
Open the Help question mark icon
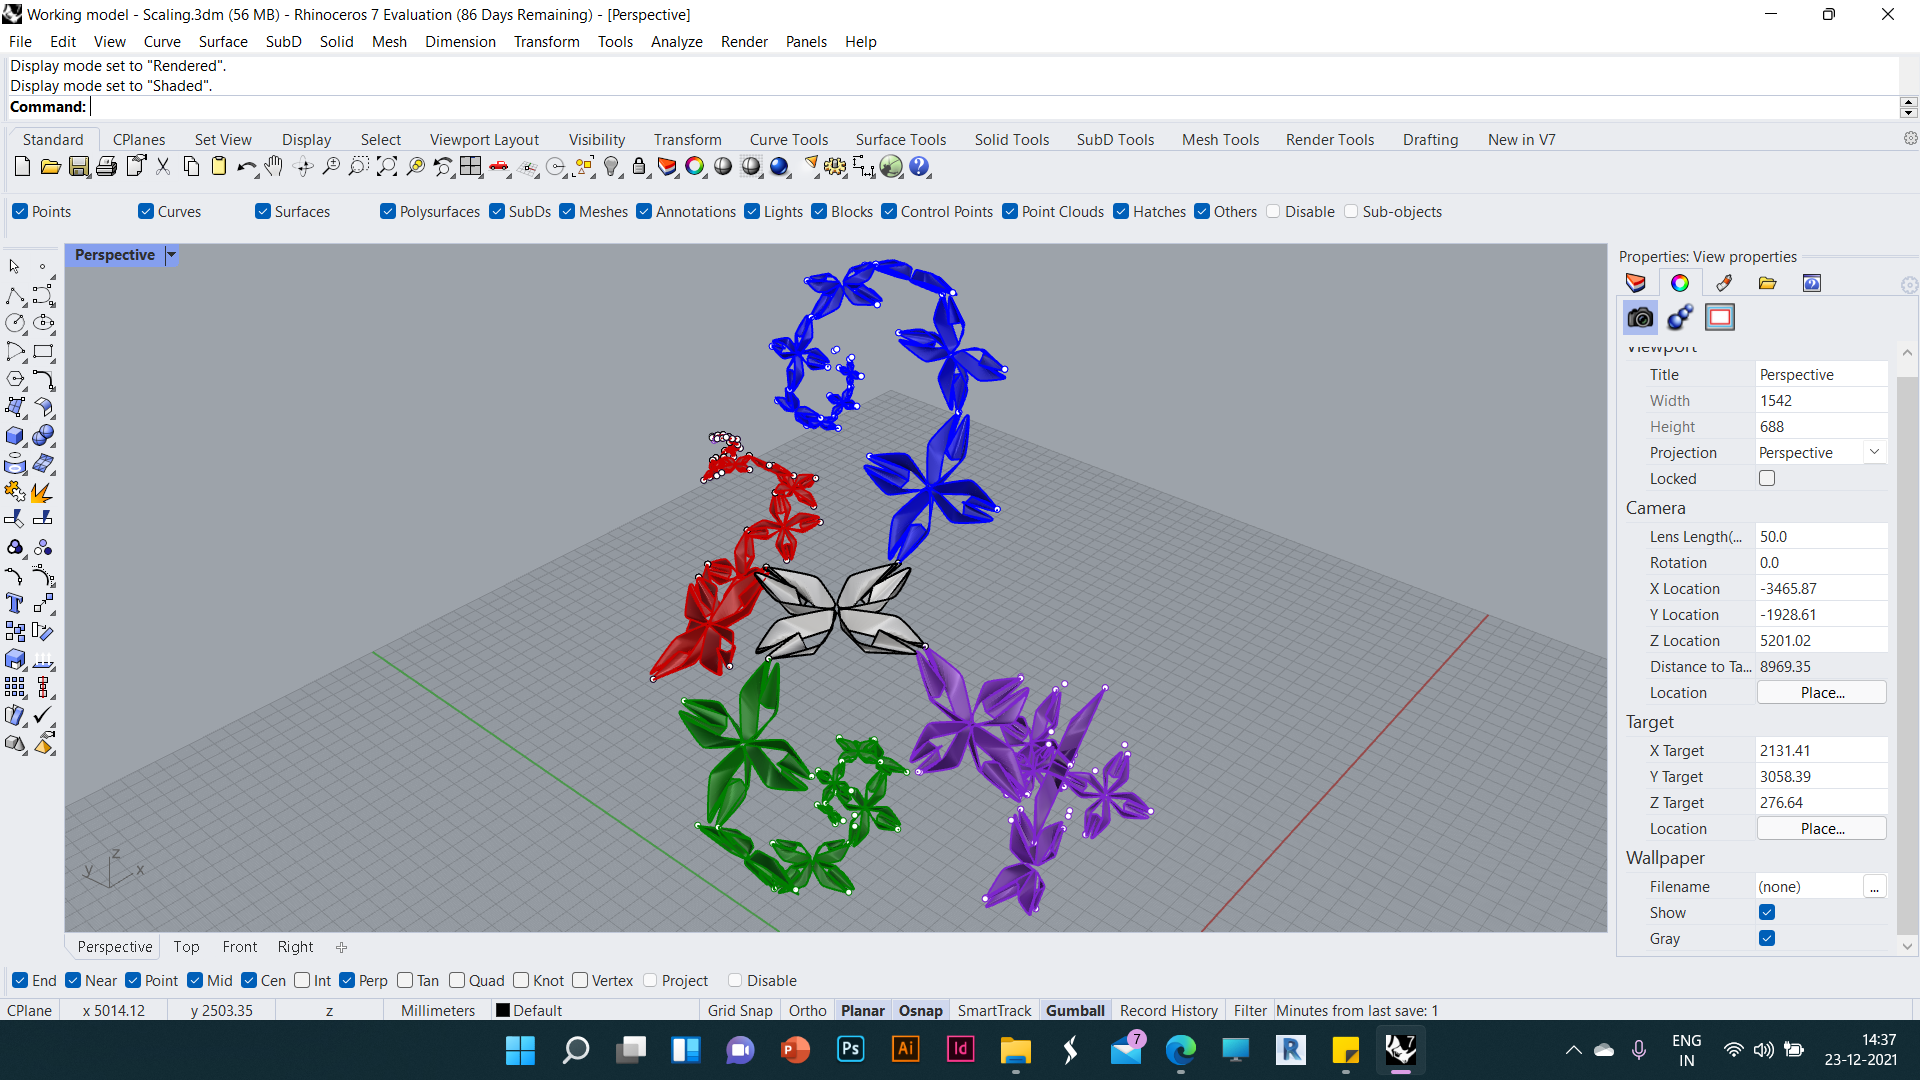click(919, 167)
